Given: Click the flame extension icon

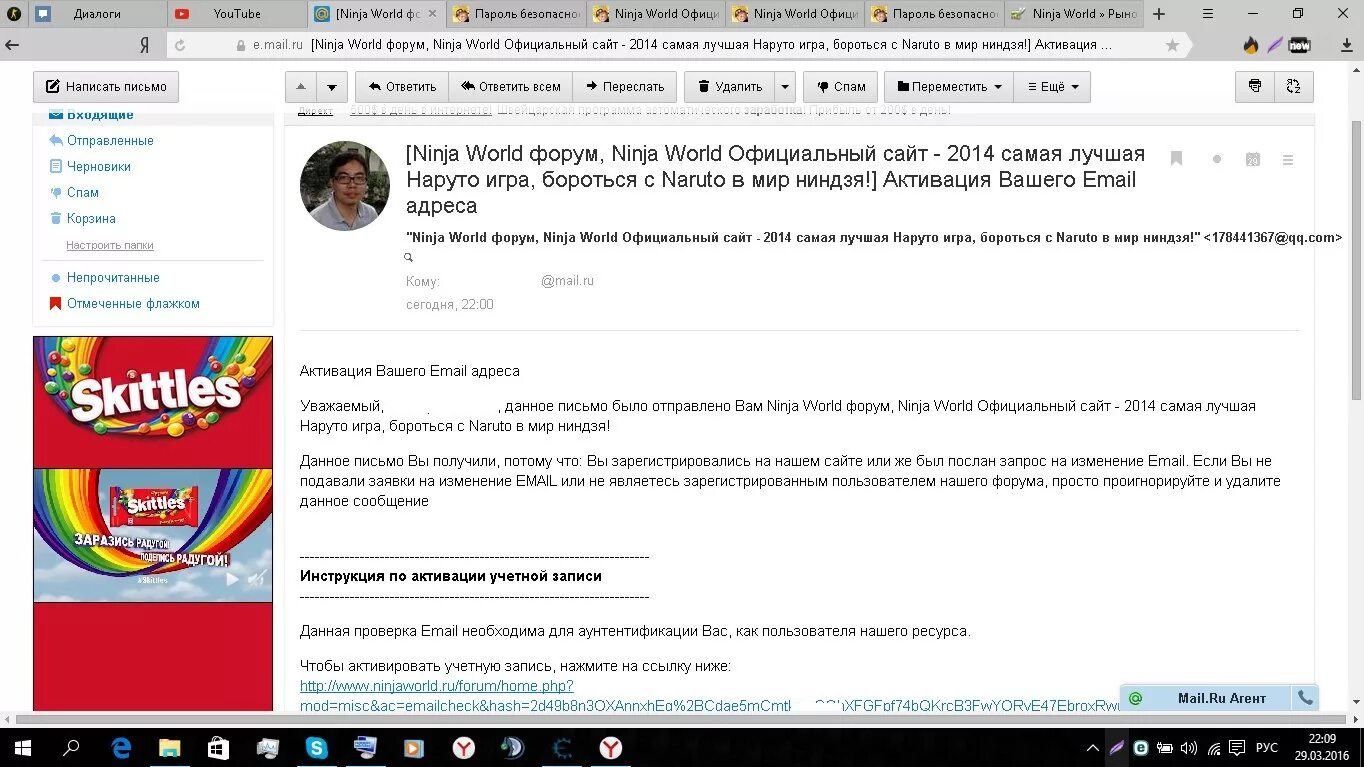Looking at the screenshot, I should click(1250, 45).
